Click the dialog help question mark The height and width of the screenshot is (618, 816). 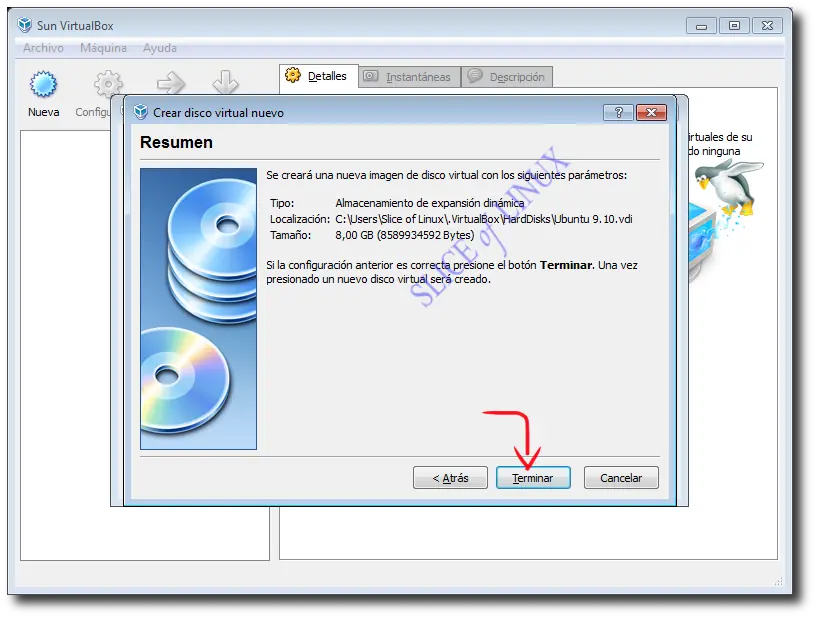point(618,112)
